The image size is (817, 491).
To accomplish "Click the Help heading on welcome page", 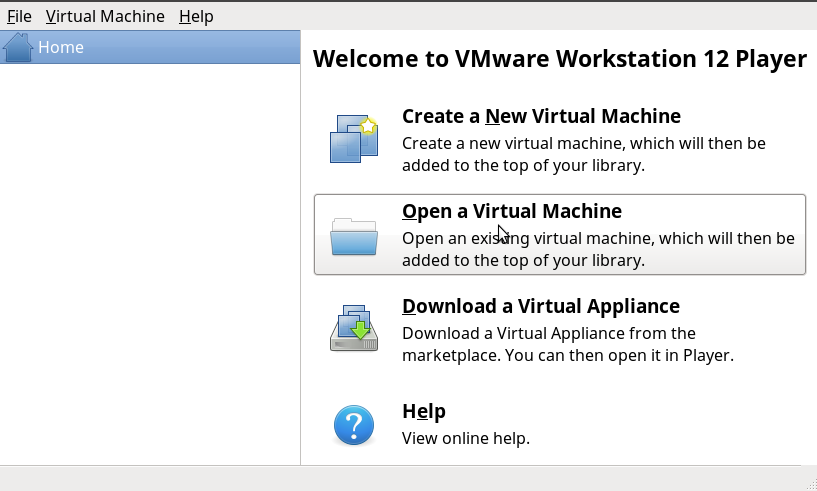I will [424, 411].
